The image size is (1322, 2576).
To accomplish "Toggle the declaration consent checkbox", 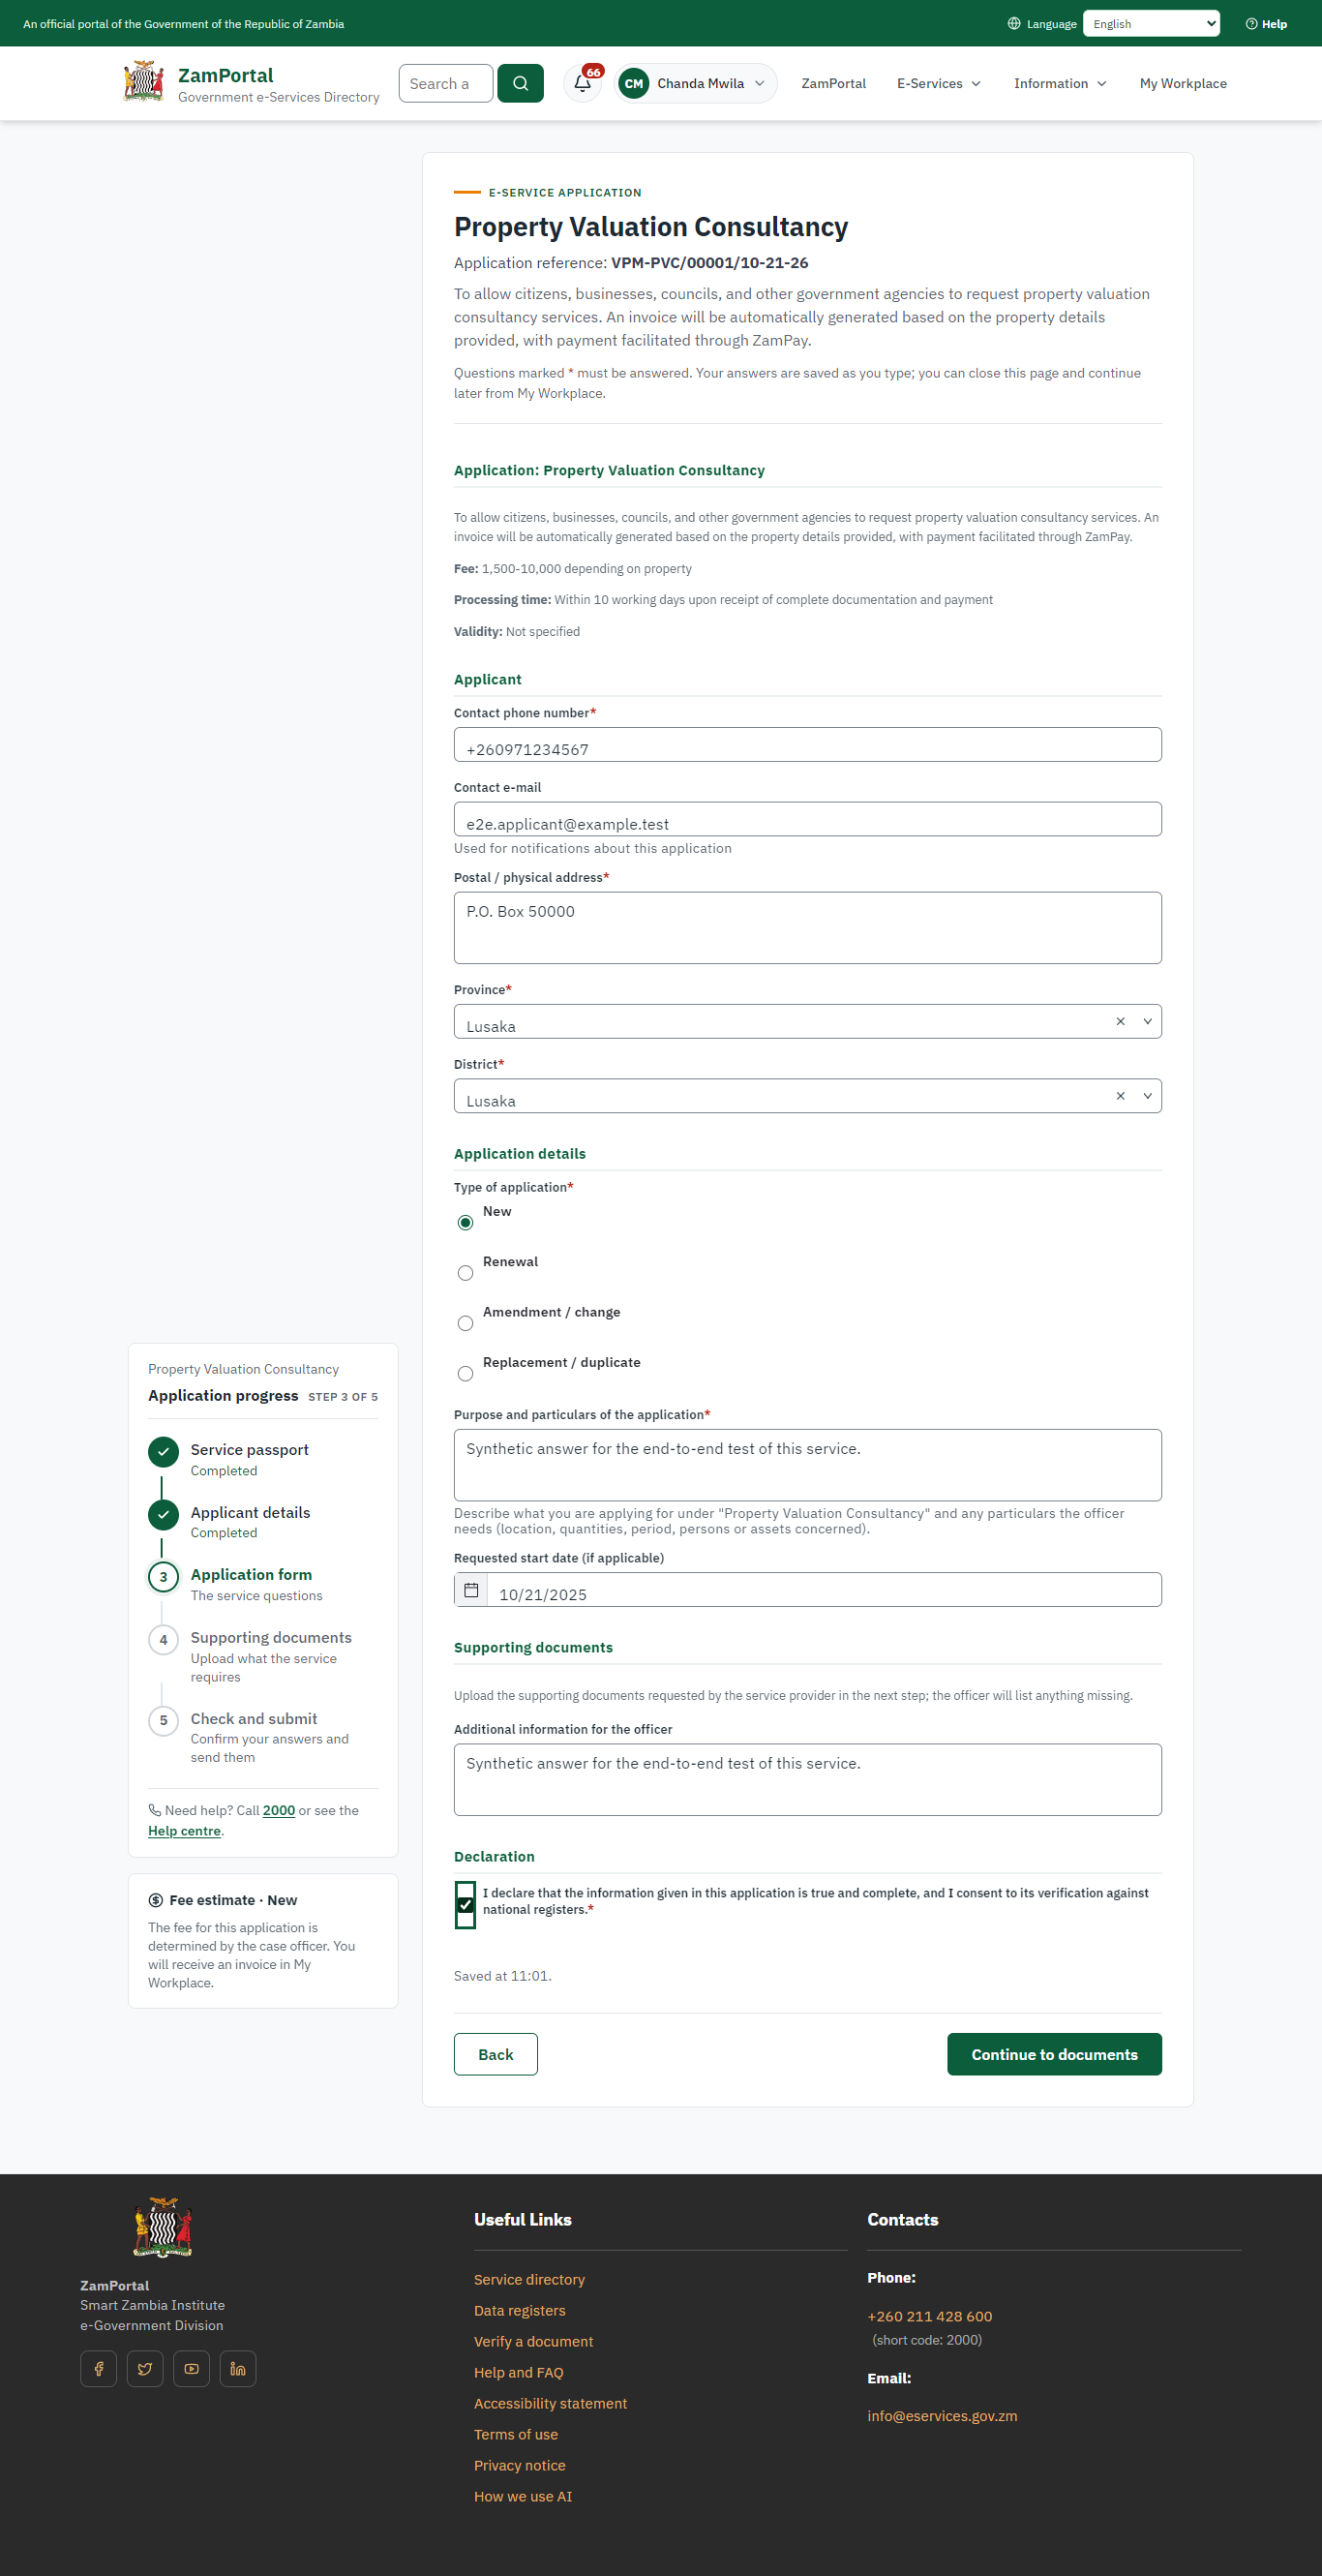I will click(465, 1905).
